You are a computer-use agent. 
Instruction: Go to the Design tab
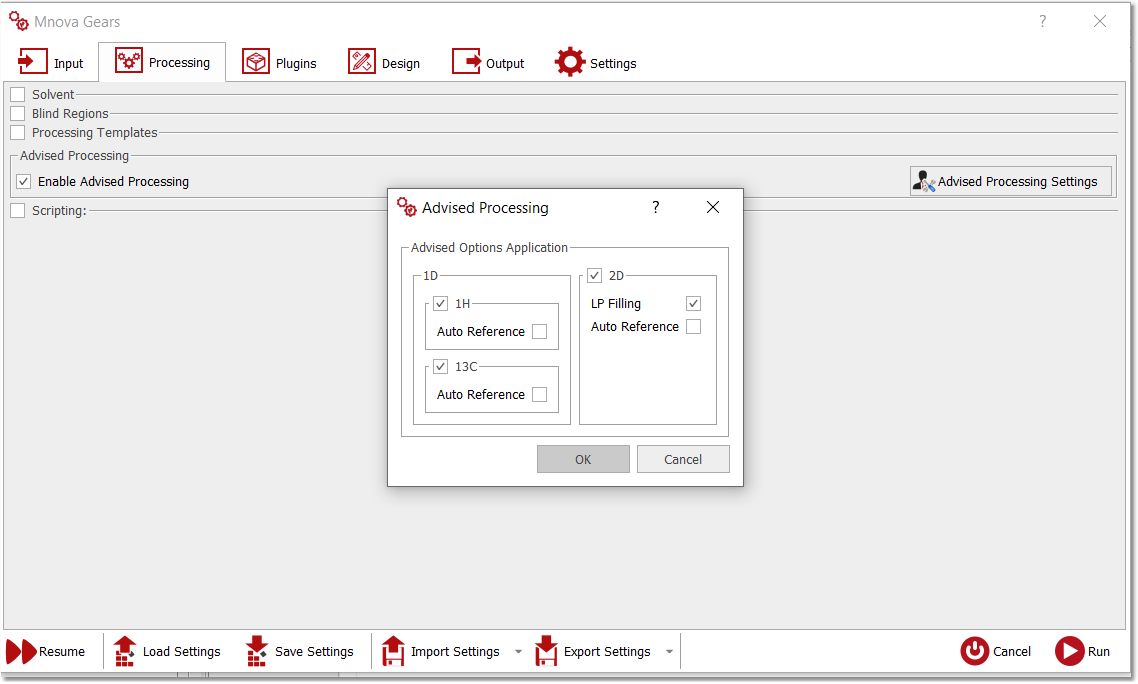coord(384,62)
